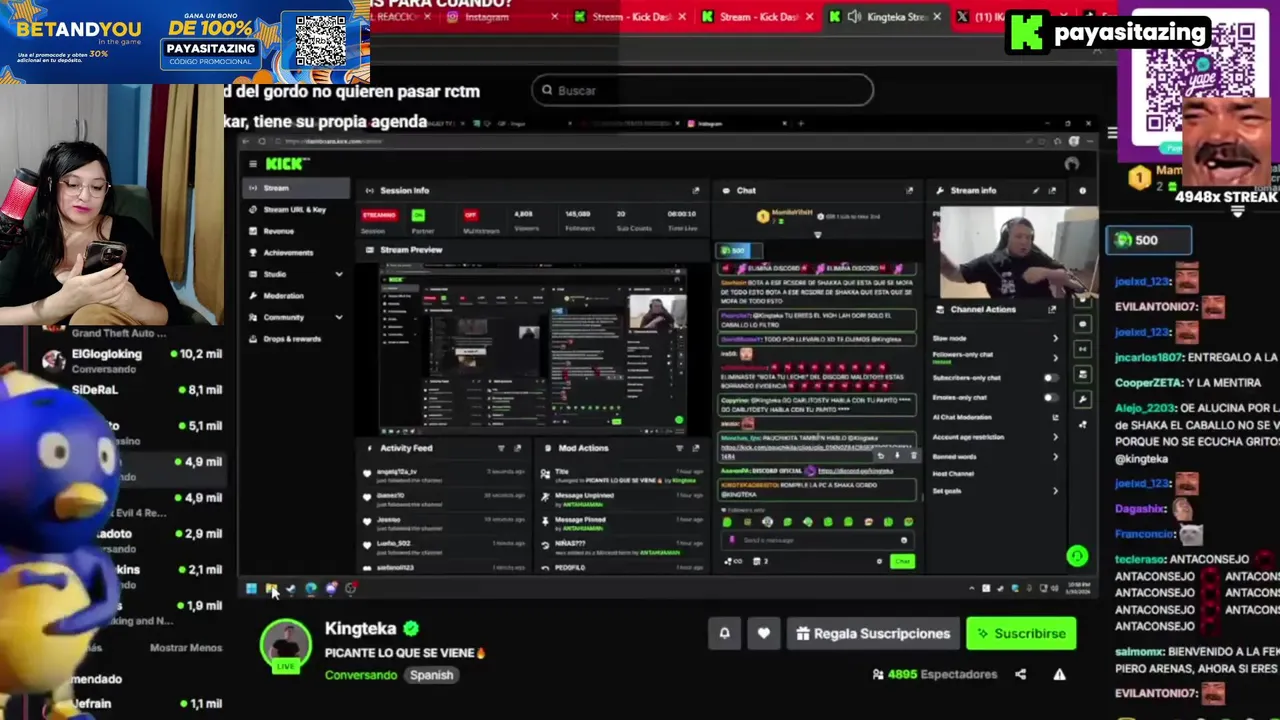Pop out the Session Info panel
1280x720 pixels.
tap(696, 190)
